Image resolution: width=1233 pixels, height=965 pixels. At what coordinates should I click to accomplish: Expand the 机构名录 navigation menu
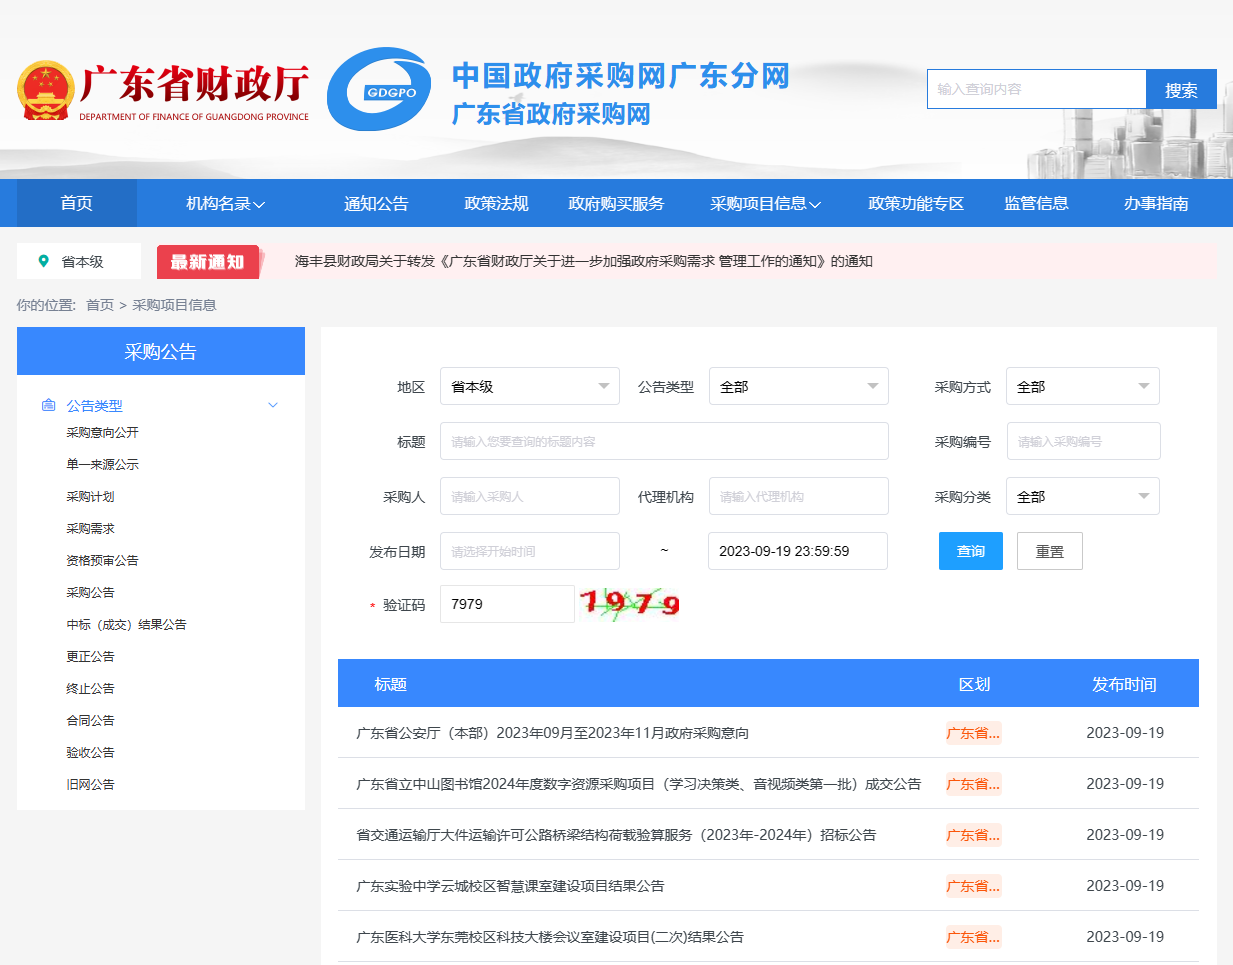(x=221, y=203)
